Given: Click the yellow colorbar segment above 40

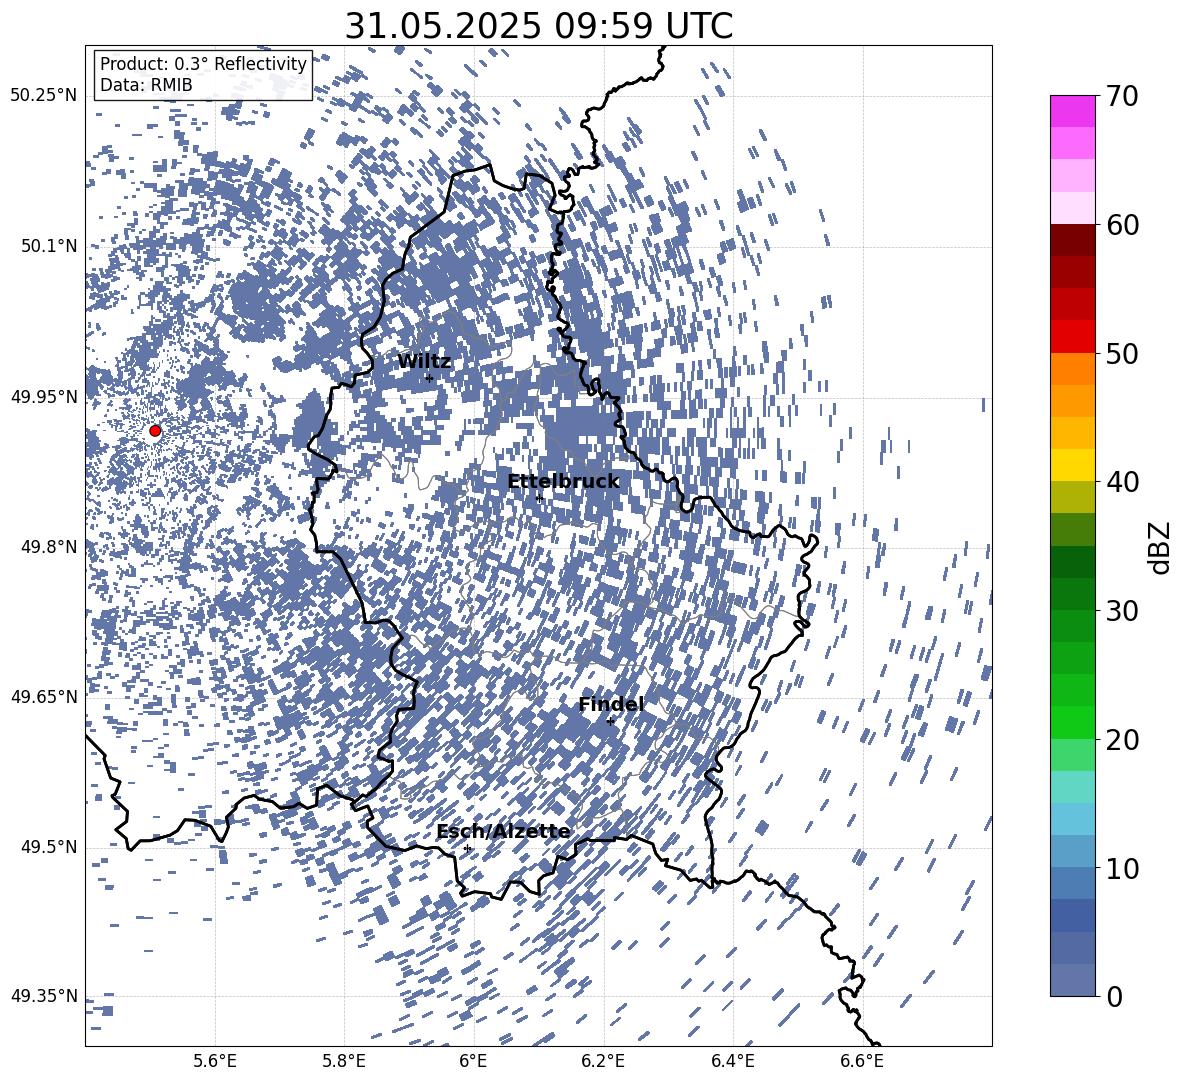Looking at the screenshot, I should [1072, 465].
